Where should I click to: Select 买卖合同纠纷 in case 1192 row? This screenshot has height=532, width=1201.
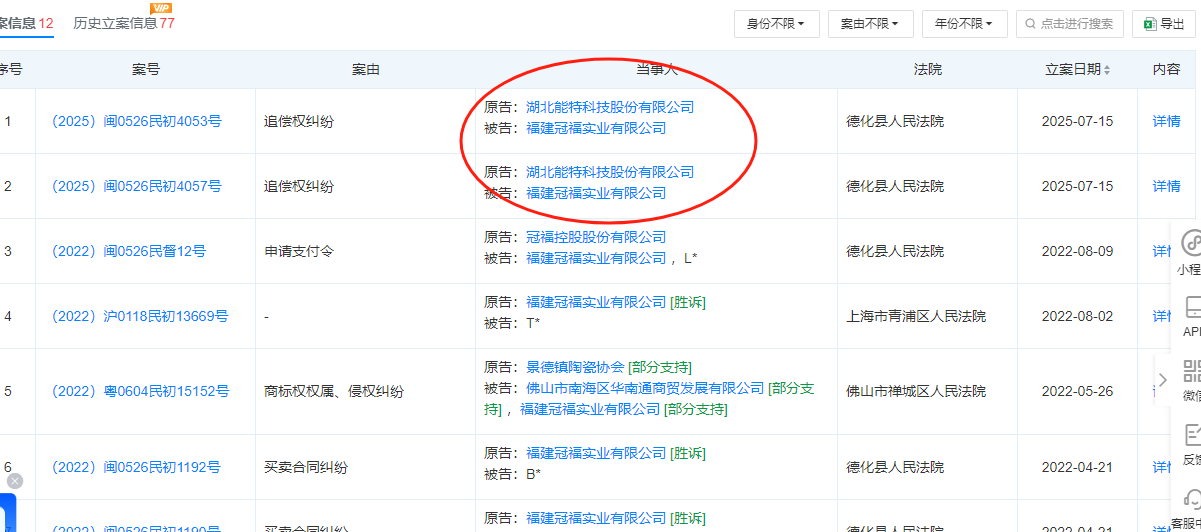[306, 467]
